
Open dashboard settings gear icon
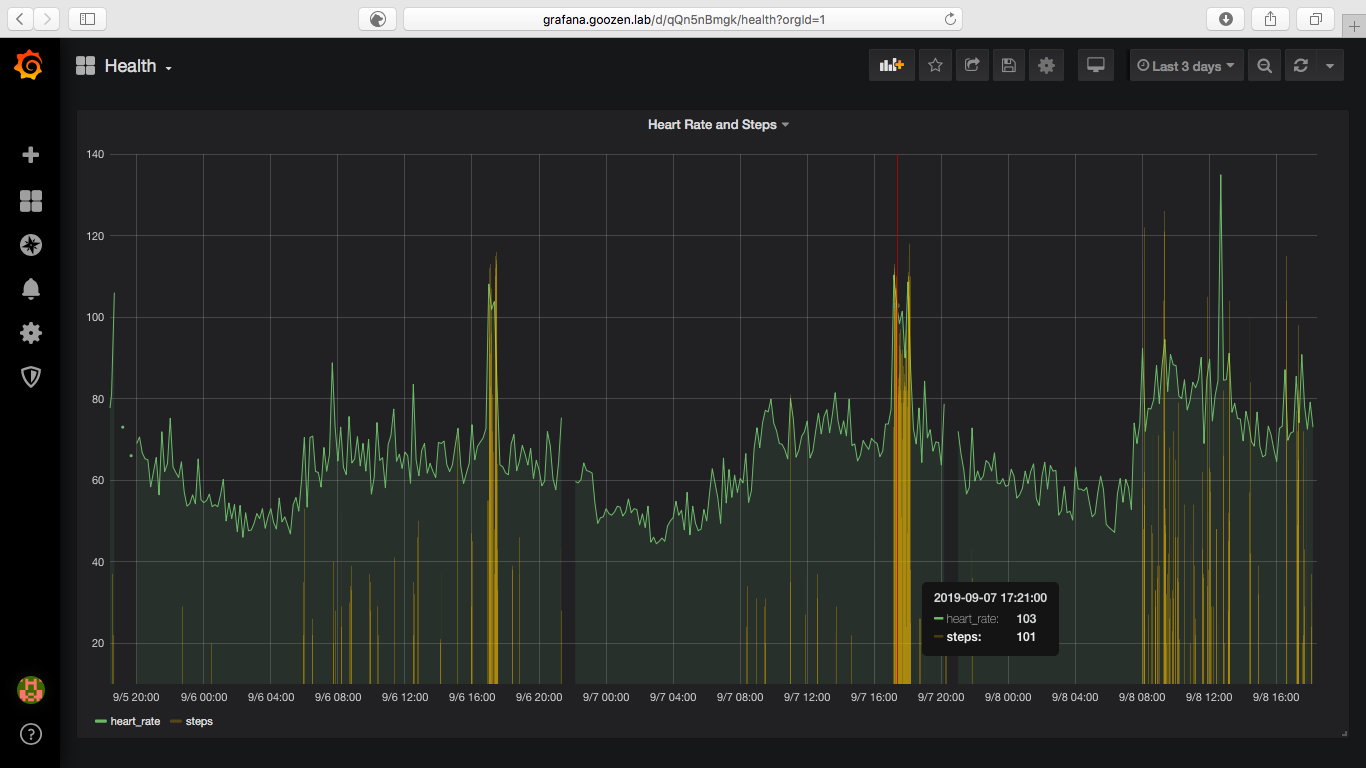click(1046, 65)
